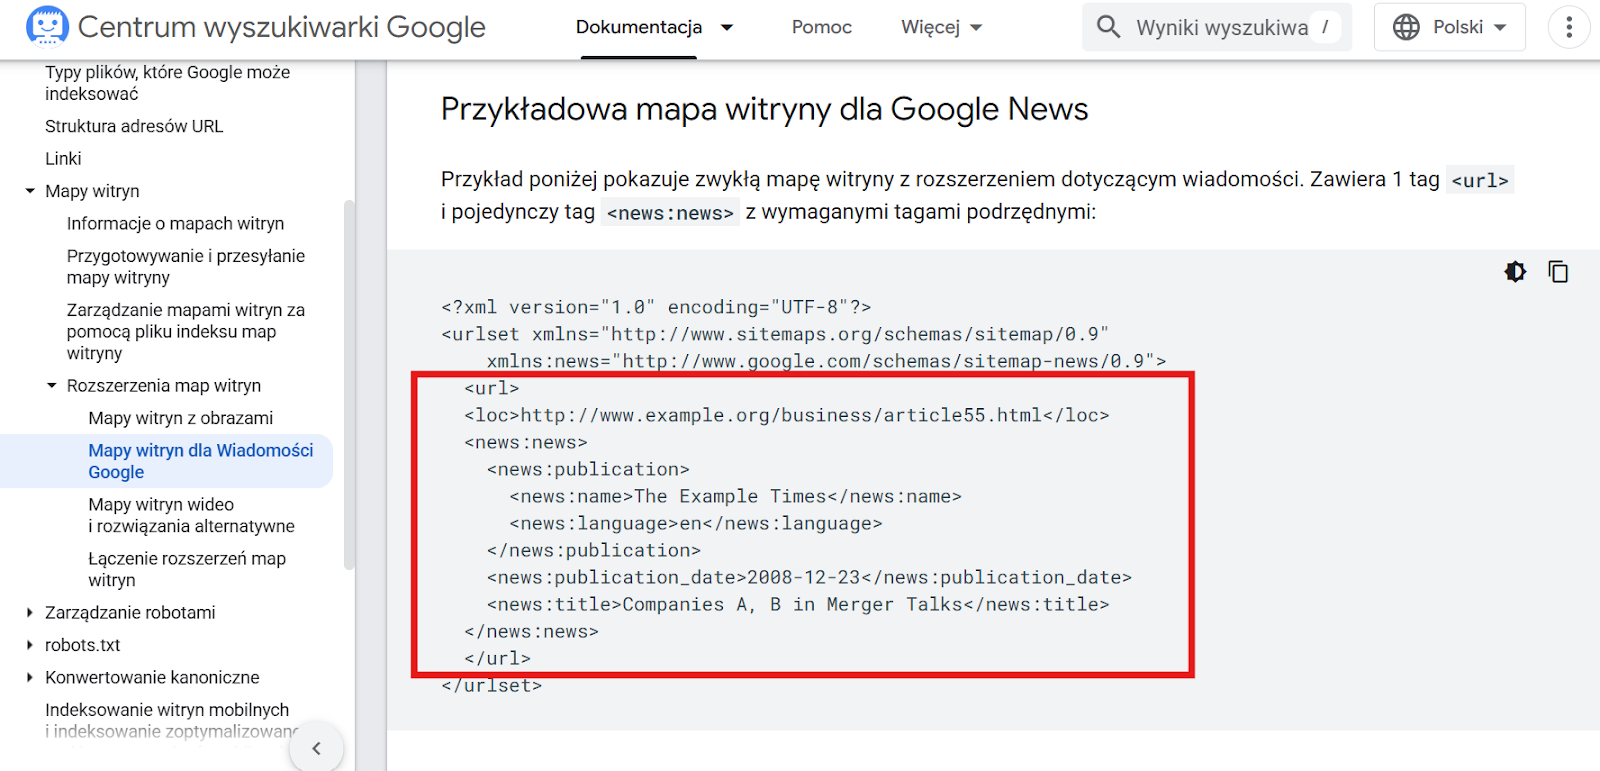Expand the Konwertowanie kanoniczne section
Image resolution: width=1600 pixels, height=771 pixels.
(x=30, y=677)
